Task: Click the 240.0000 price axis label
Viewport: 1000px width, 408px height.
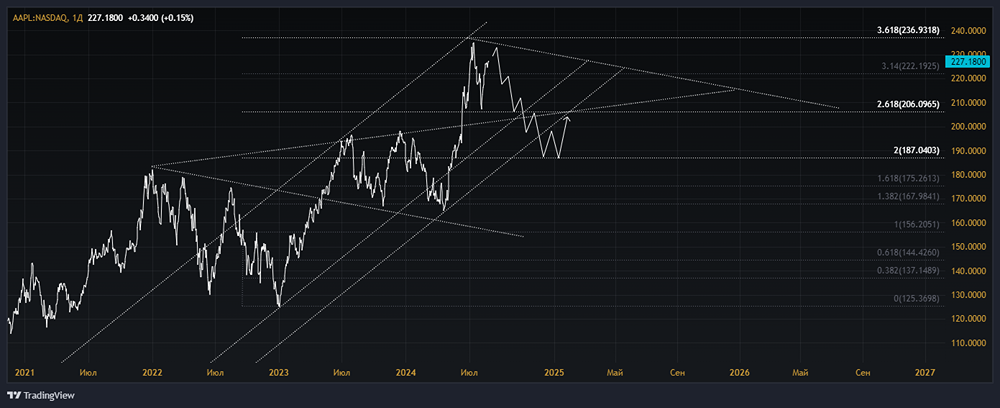Action: pyautogui.click(x=967, y=30)
